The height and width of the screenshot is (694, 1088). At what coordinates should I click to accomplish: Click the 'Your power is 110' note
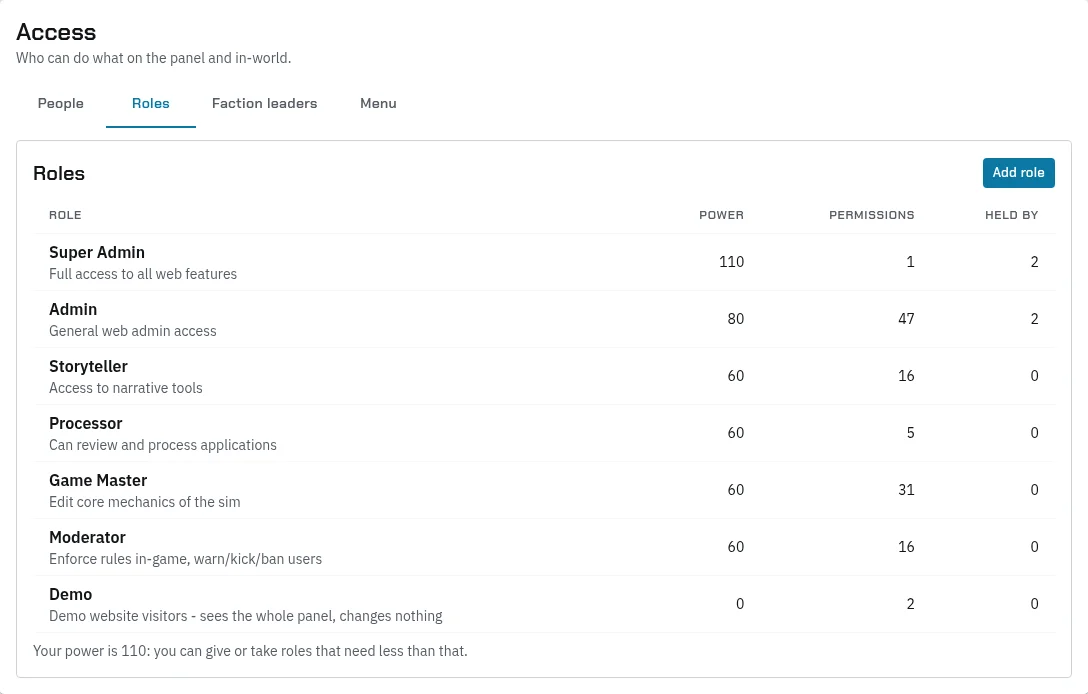click(250, 651)
